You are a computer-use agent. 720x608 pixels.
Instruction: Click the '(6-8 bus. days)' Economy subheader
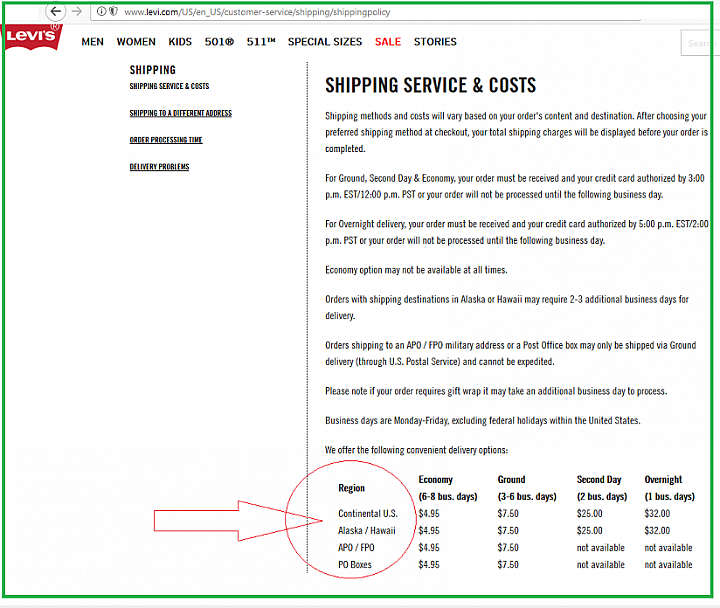pos(448,497)
